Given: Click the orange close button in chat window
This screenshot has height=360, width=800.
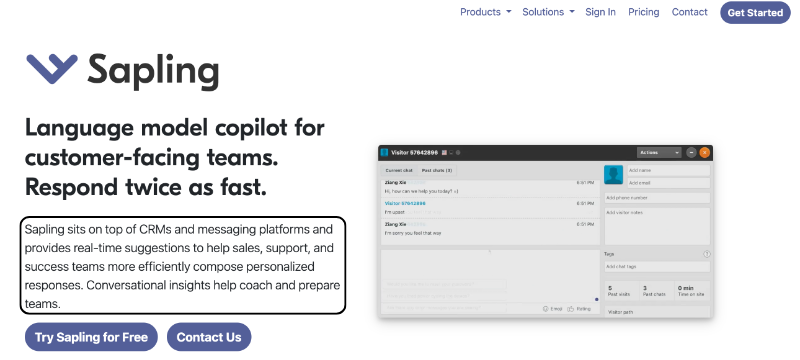Looking at the screenshot, I should pyautogui.click(x=705, y=152).
